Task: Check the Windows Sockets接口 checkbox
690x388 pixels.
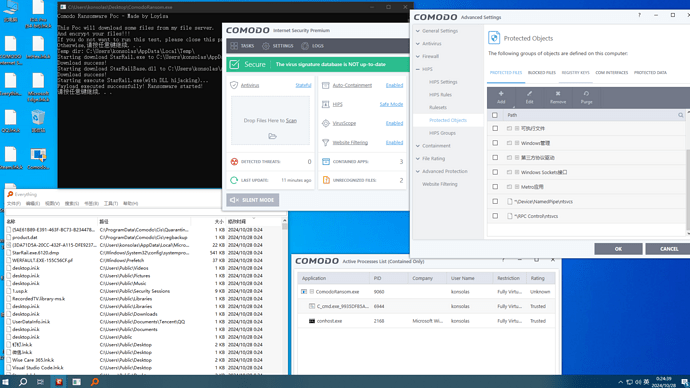Action: point(495,172)
